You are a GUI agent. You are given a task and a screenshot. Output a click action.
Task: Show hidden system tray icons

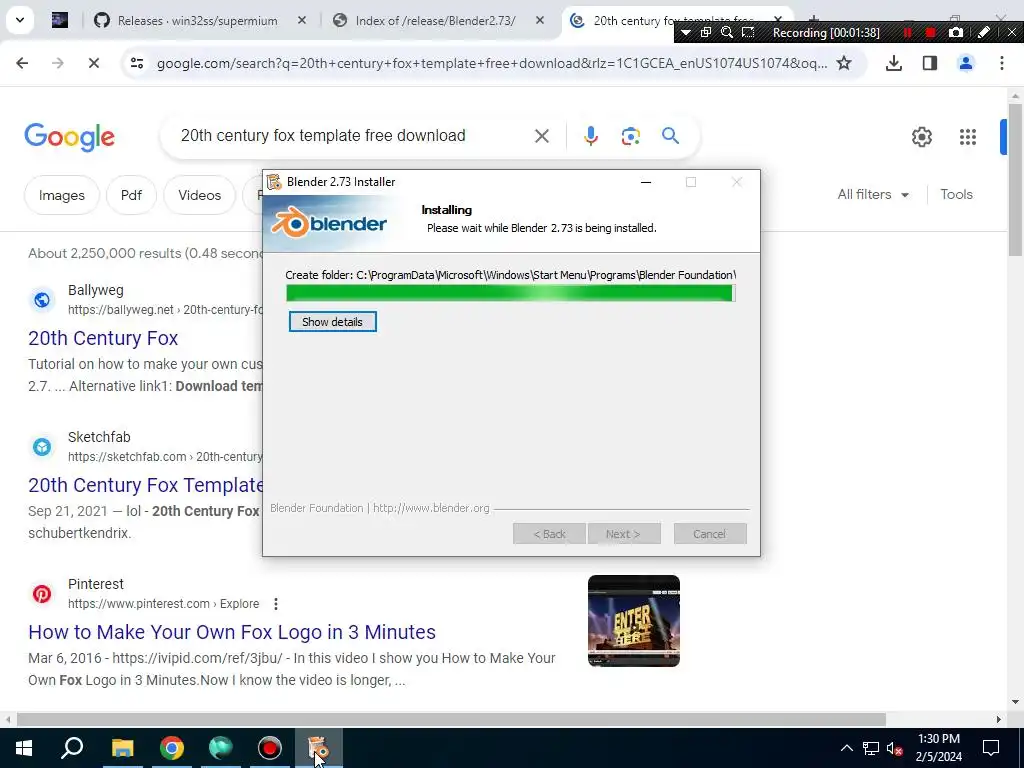[846, 748]
